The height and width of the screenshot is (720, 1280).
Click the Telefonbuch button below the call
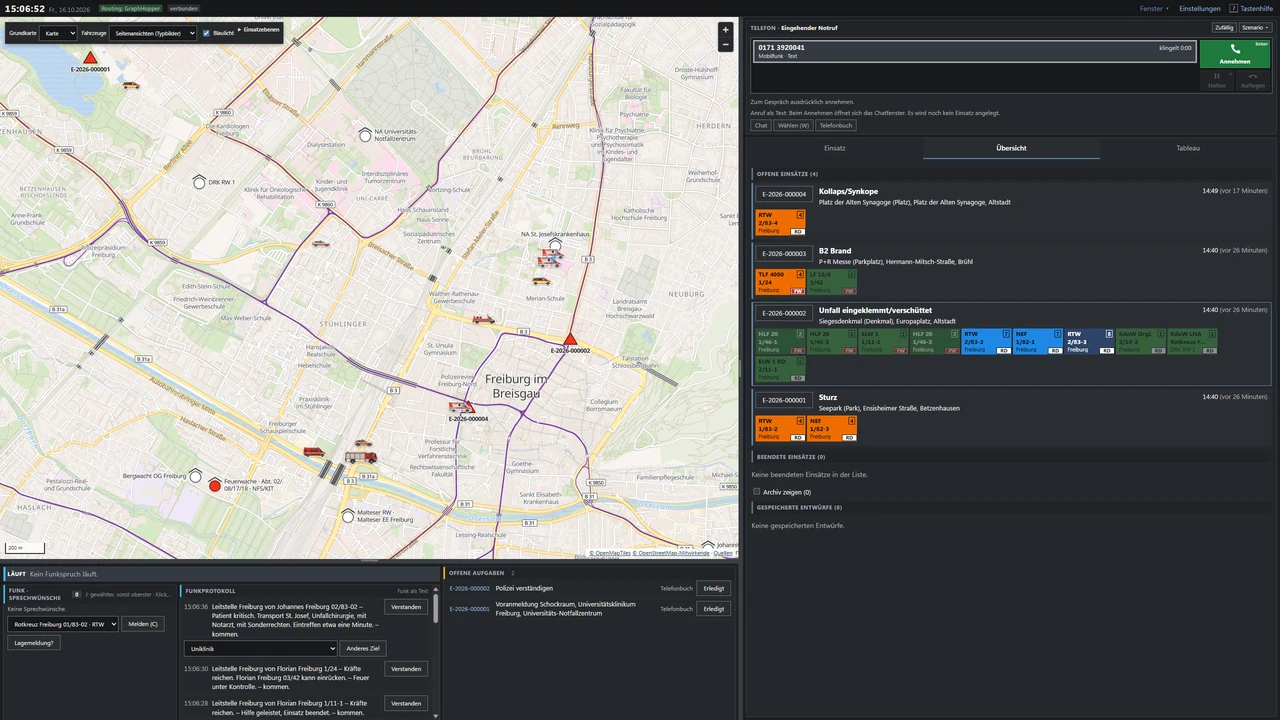[x=836, y=126]
